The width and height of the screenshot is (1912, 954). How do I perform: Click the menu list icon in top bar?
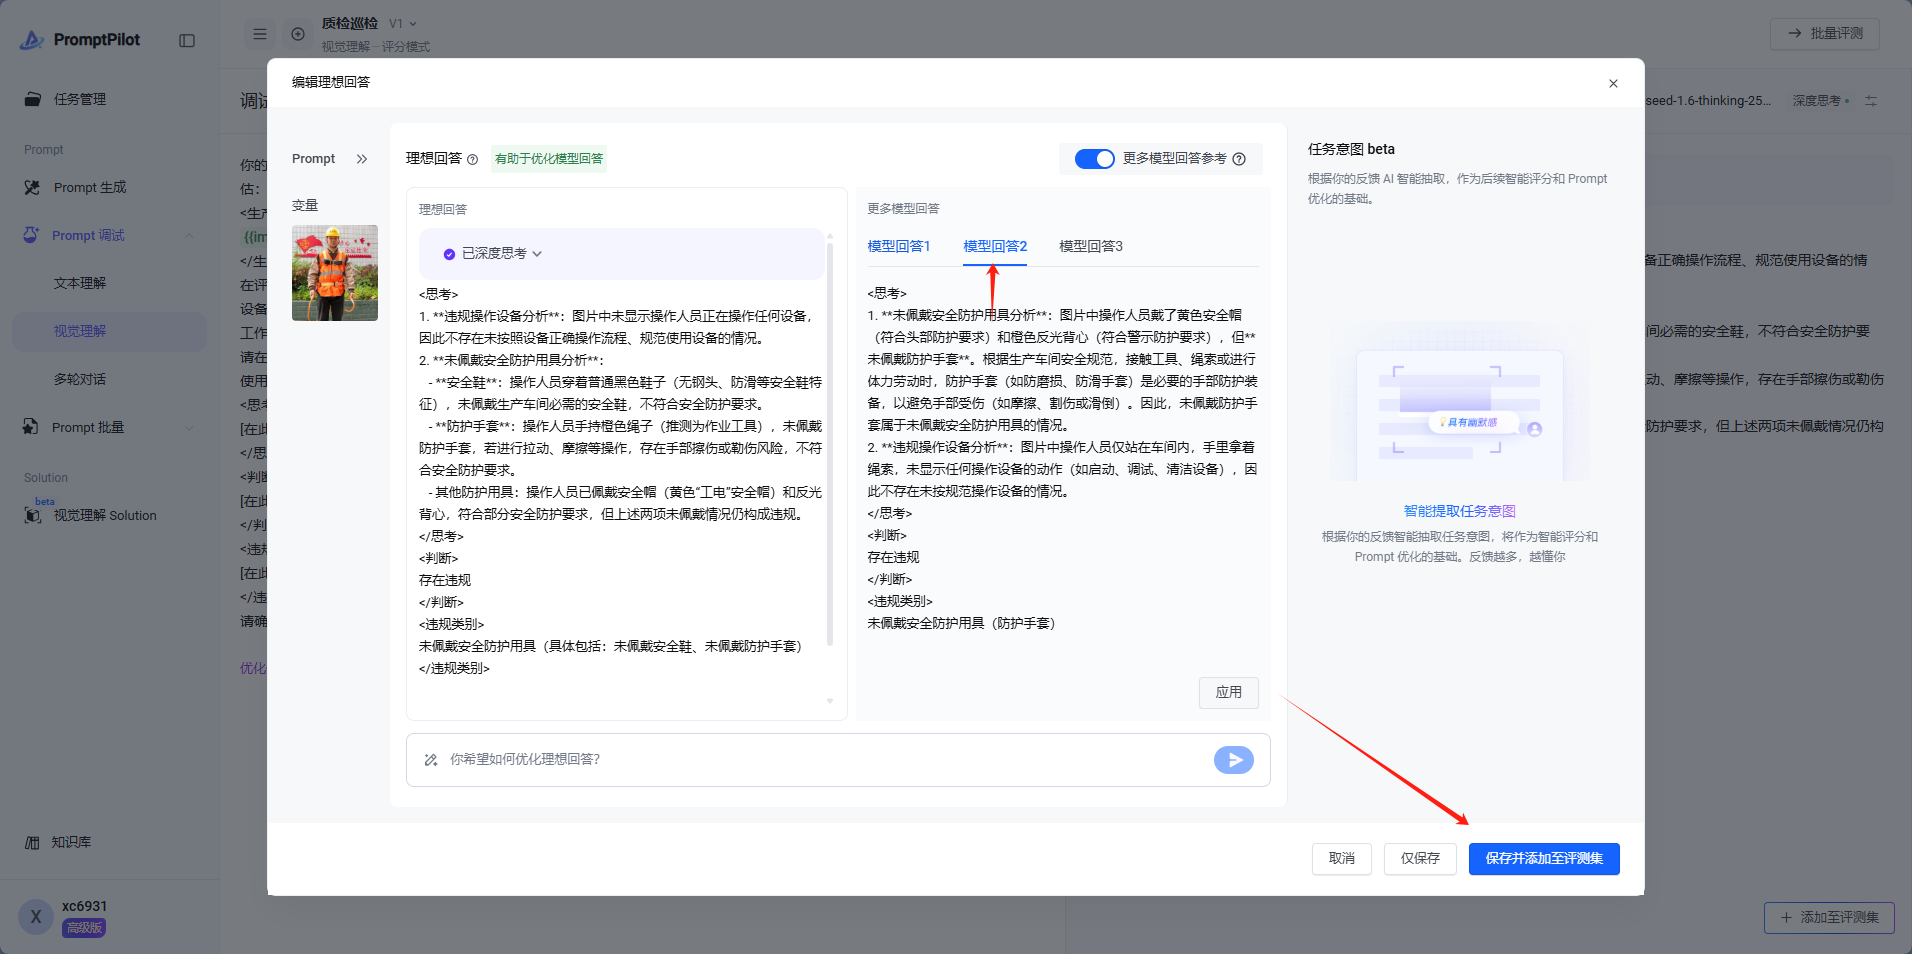260,34
